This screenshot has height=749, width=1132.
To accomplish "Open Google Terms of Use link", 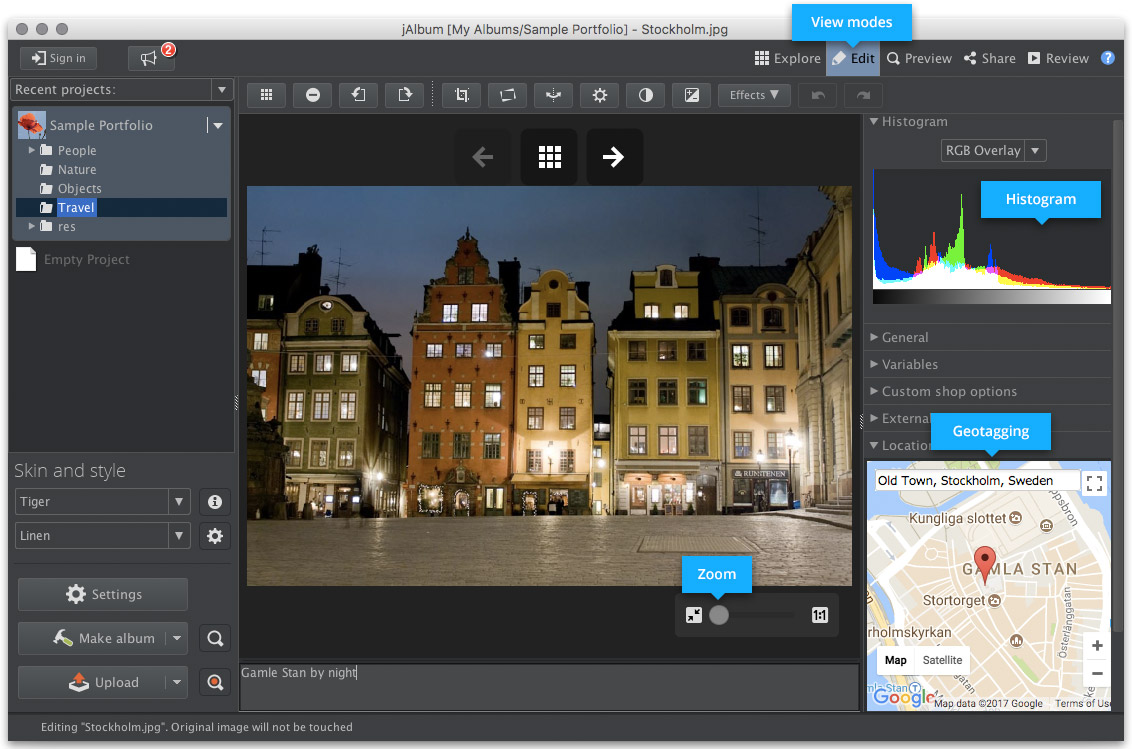I will click(x=1082, y=703).
